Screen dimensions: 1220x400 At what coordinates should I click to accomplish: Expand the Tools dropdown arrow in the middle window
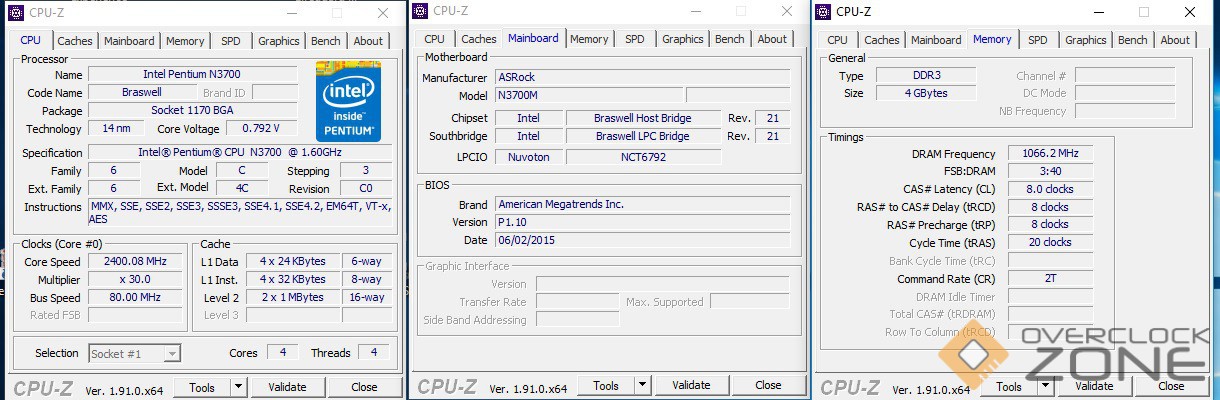643,385
